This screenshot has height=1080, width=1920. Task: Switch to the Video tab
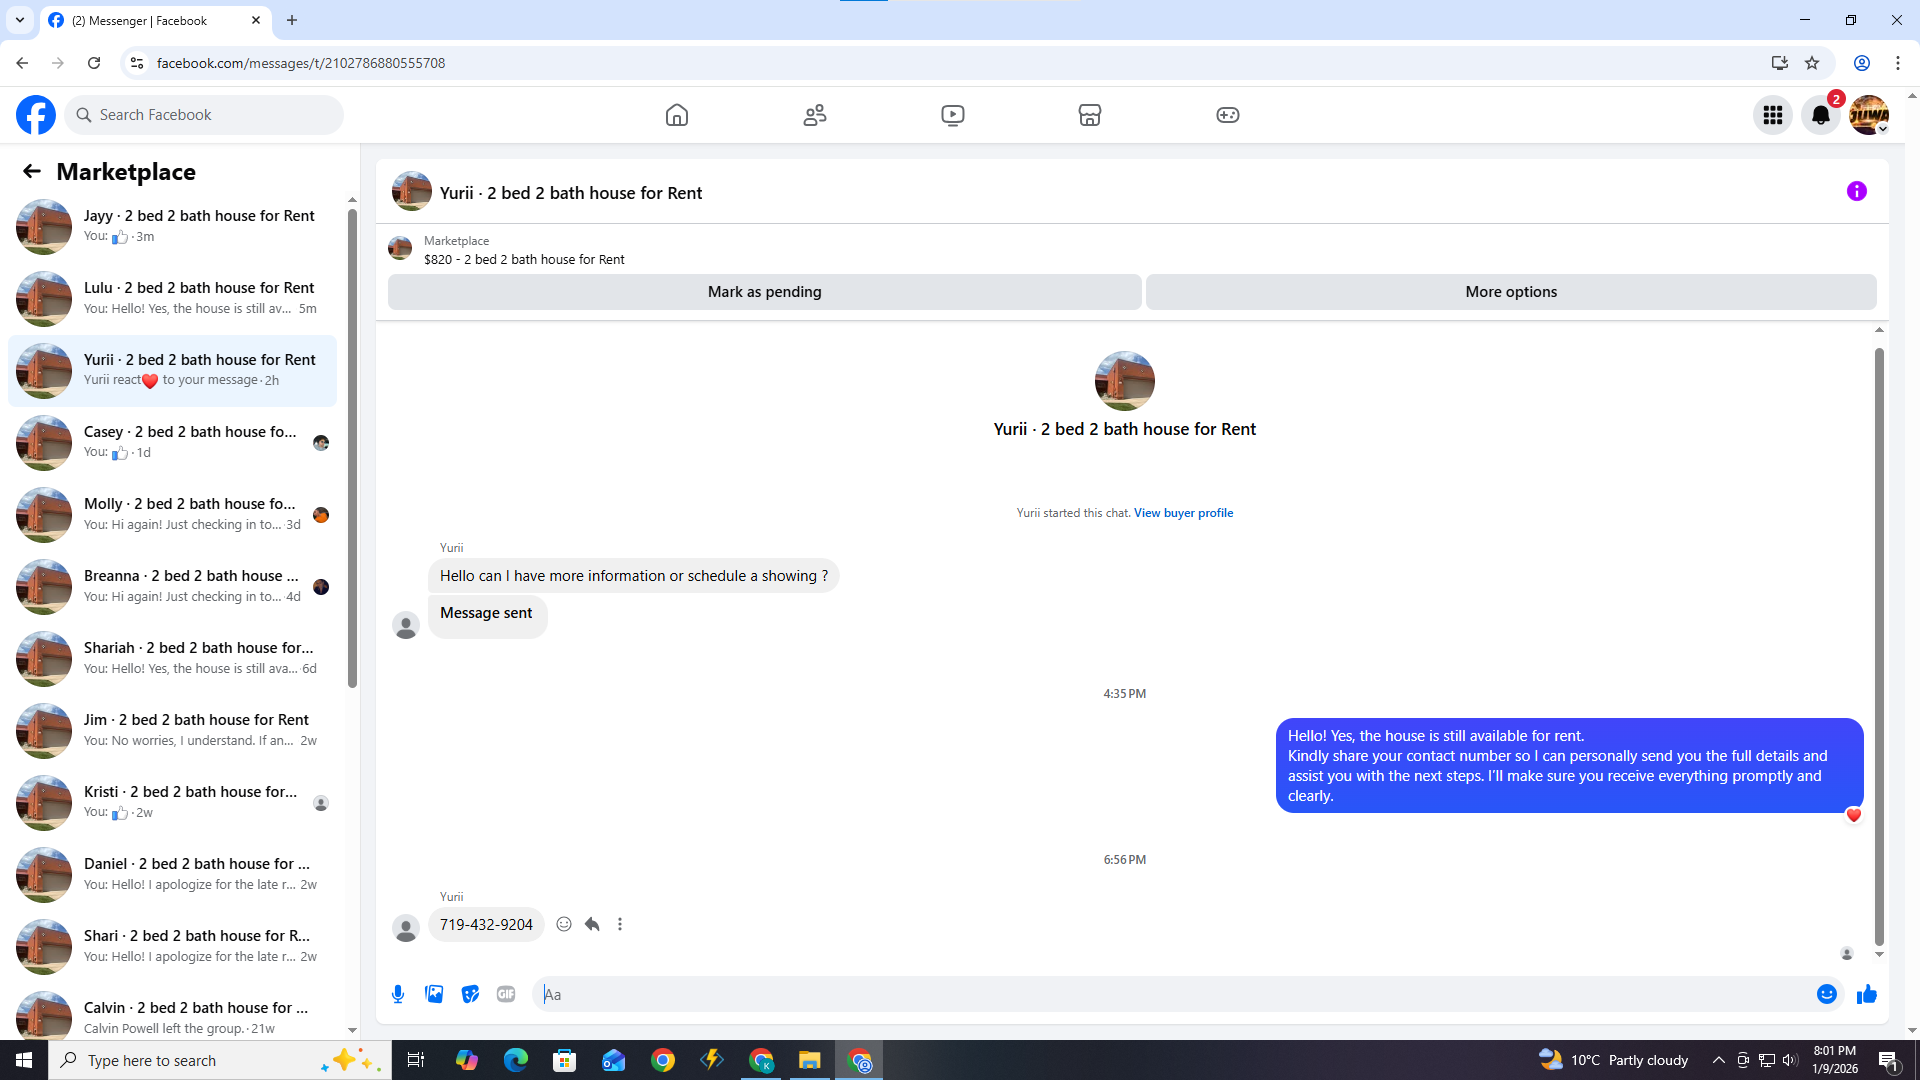point(952,115)
